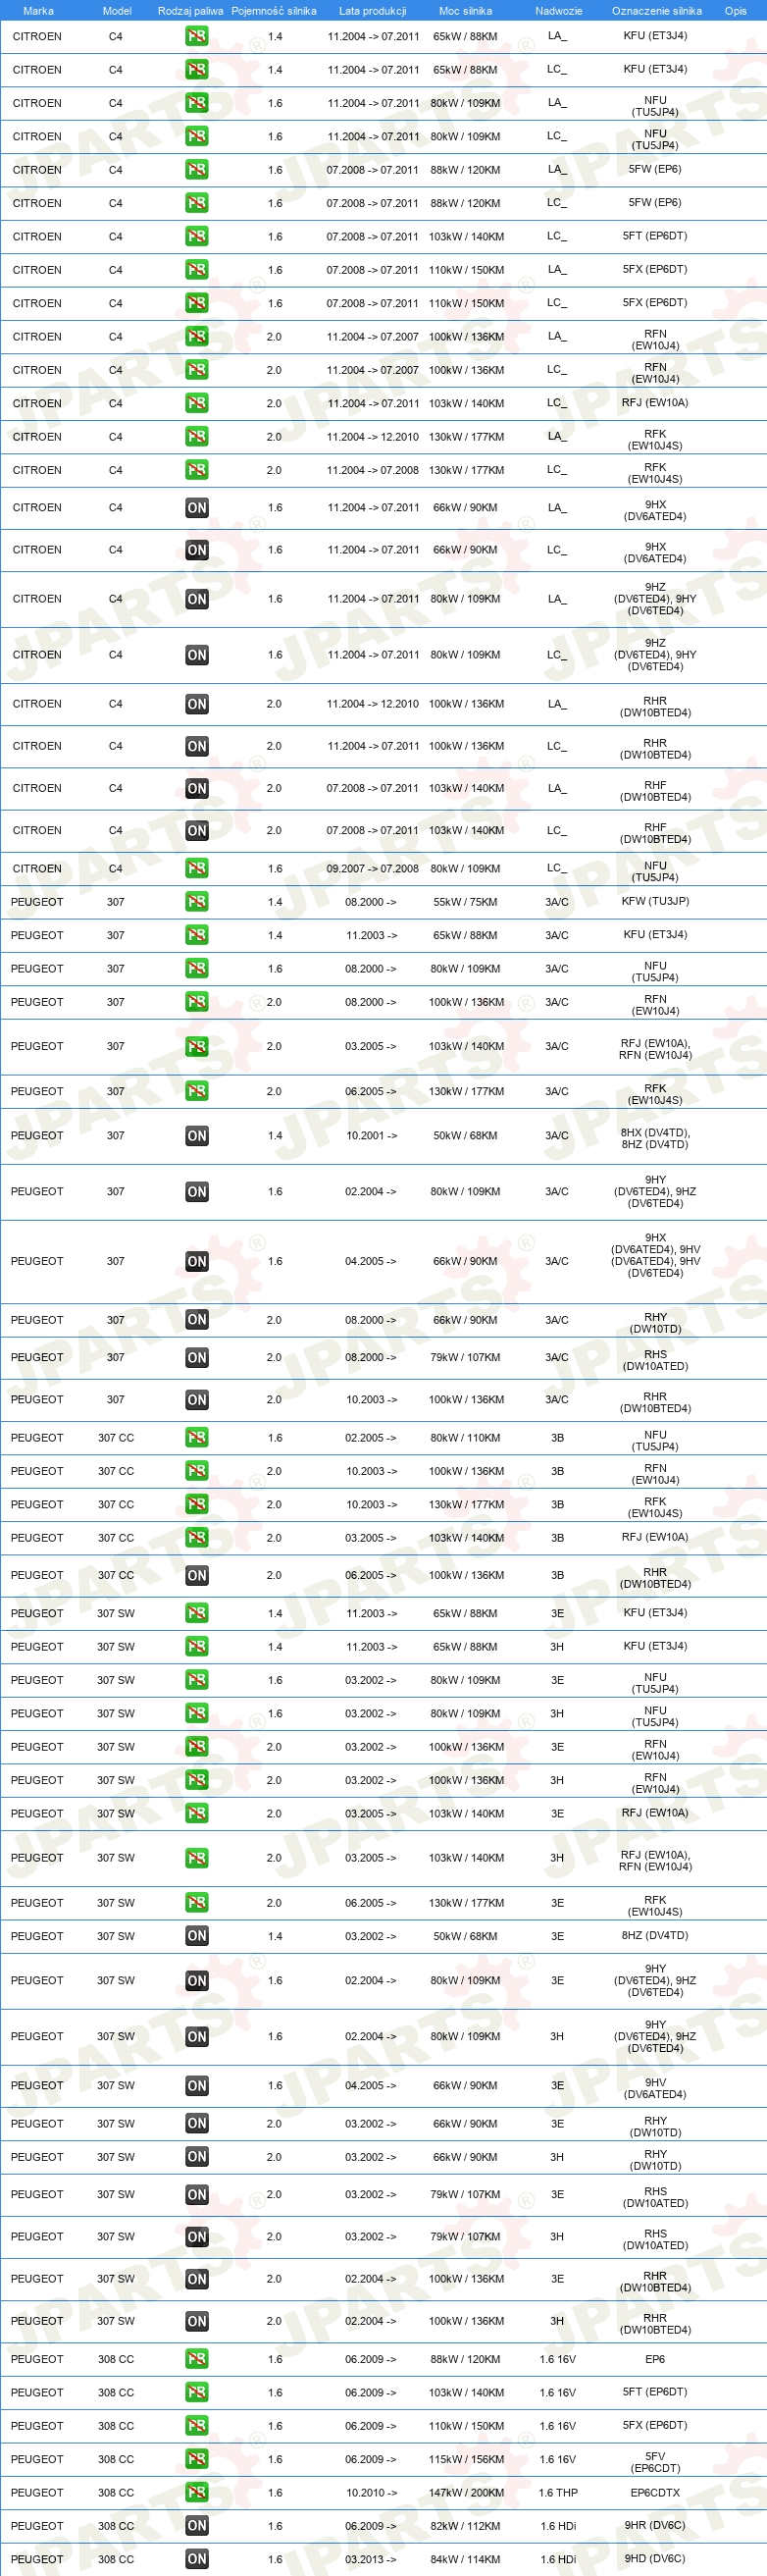The height and width of the screenshot is (2576, 767).
Task: Select the '115kW / 156KM' power cell
Action: (x=466, y=2459)
